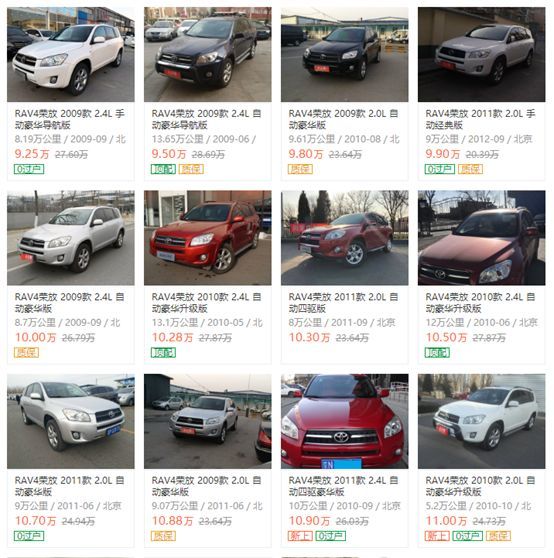The height and width of the screenshot is (558, 554).
Task: Click the orange 质保 tag under the 9.80万 listing
Action: coord(300,169)
